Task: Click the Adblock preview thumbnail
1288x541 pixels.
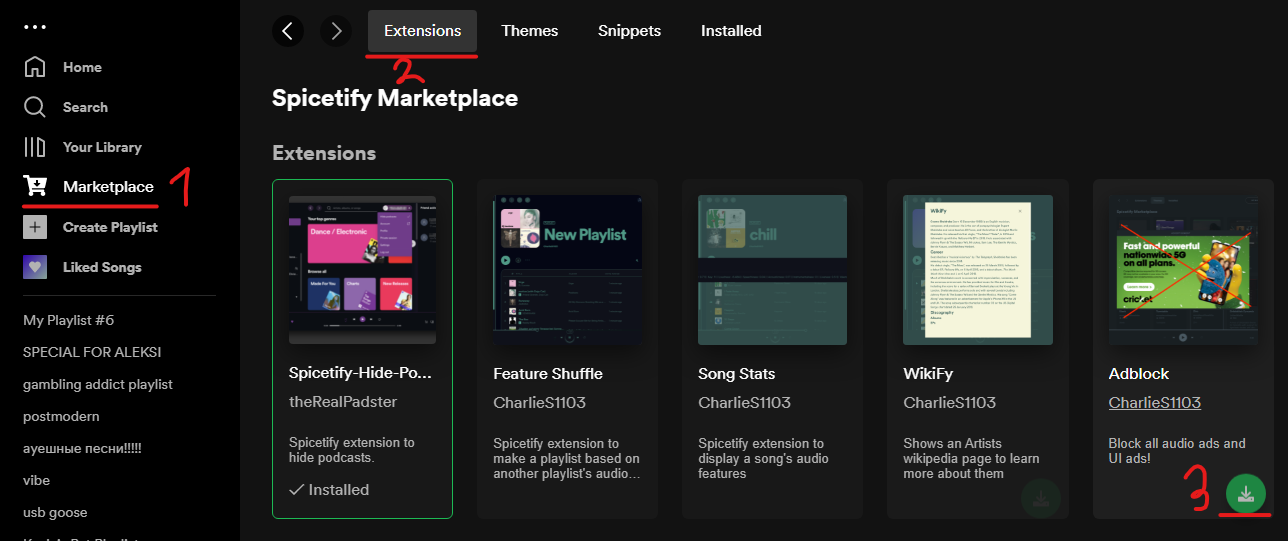Action: tap(1182, 270)
